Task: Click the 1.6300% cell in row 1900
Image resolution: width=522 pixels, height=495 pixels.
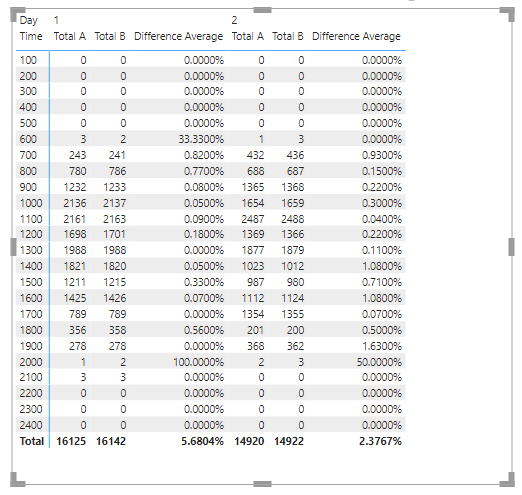Action: (382, 346)
